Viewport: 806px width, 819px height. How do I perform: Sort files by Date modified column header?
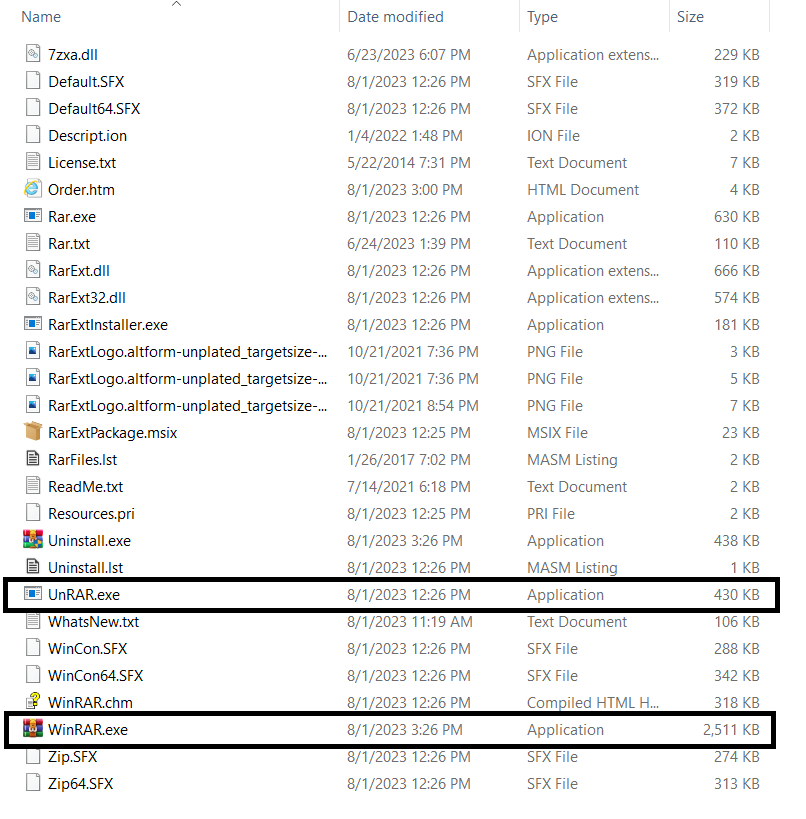395,17
